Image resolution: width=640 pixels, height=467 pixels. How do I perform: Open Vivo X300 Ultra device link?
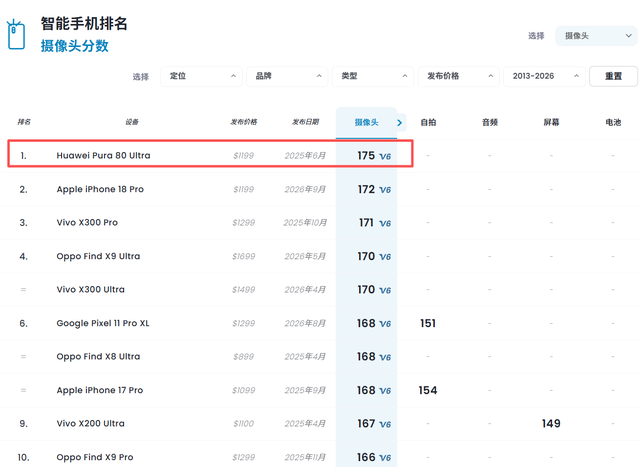90,289
